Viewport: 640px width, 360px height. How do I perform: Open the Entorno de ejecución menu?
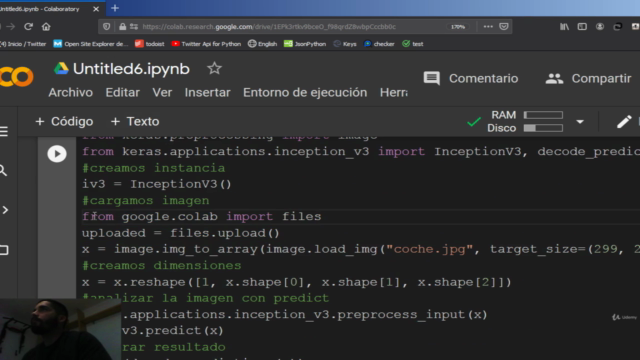[x=305, y=93]
